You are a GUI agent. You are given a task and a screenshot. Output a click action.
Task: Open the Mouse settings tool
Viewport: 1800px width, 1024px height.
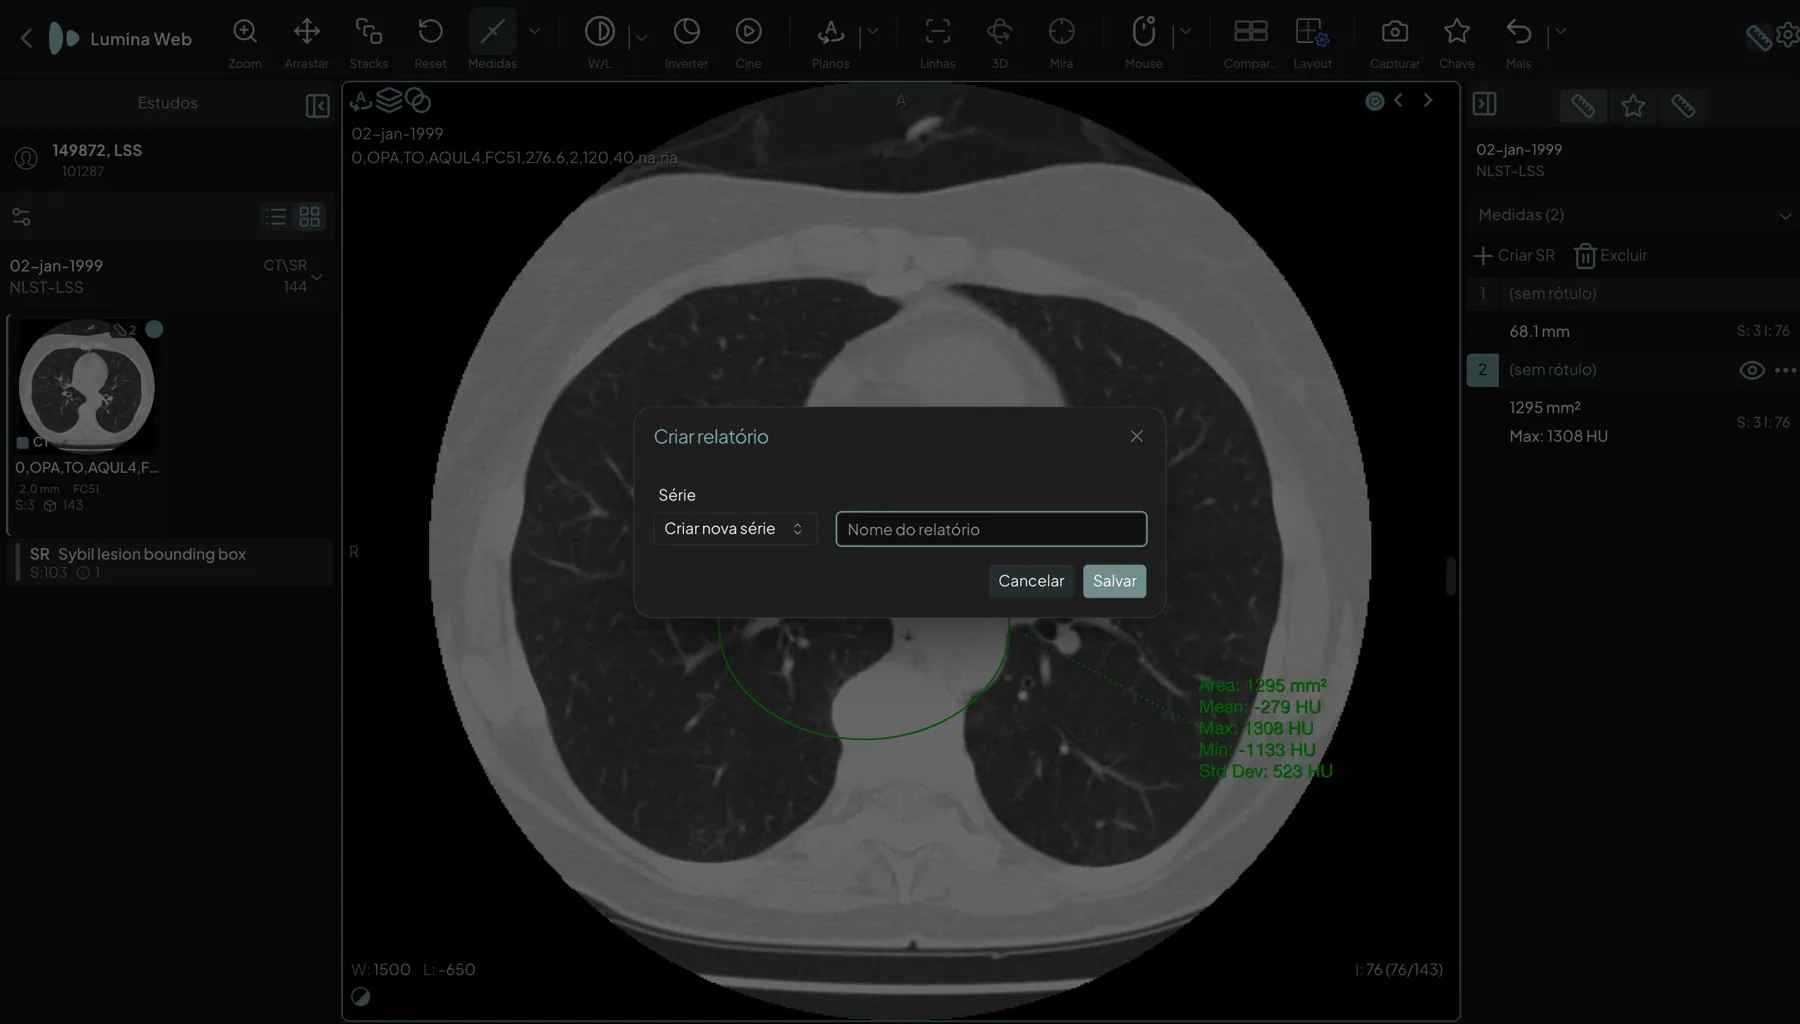[x=1143, y=40]
